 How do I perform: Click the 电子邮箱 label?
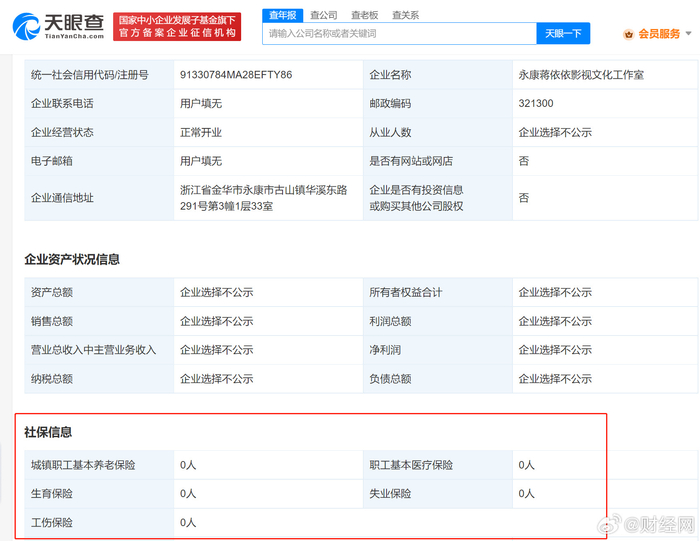tap(52, 161)
